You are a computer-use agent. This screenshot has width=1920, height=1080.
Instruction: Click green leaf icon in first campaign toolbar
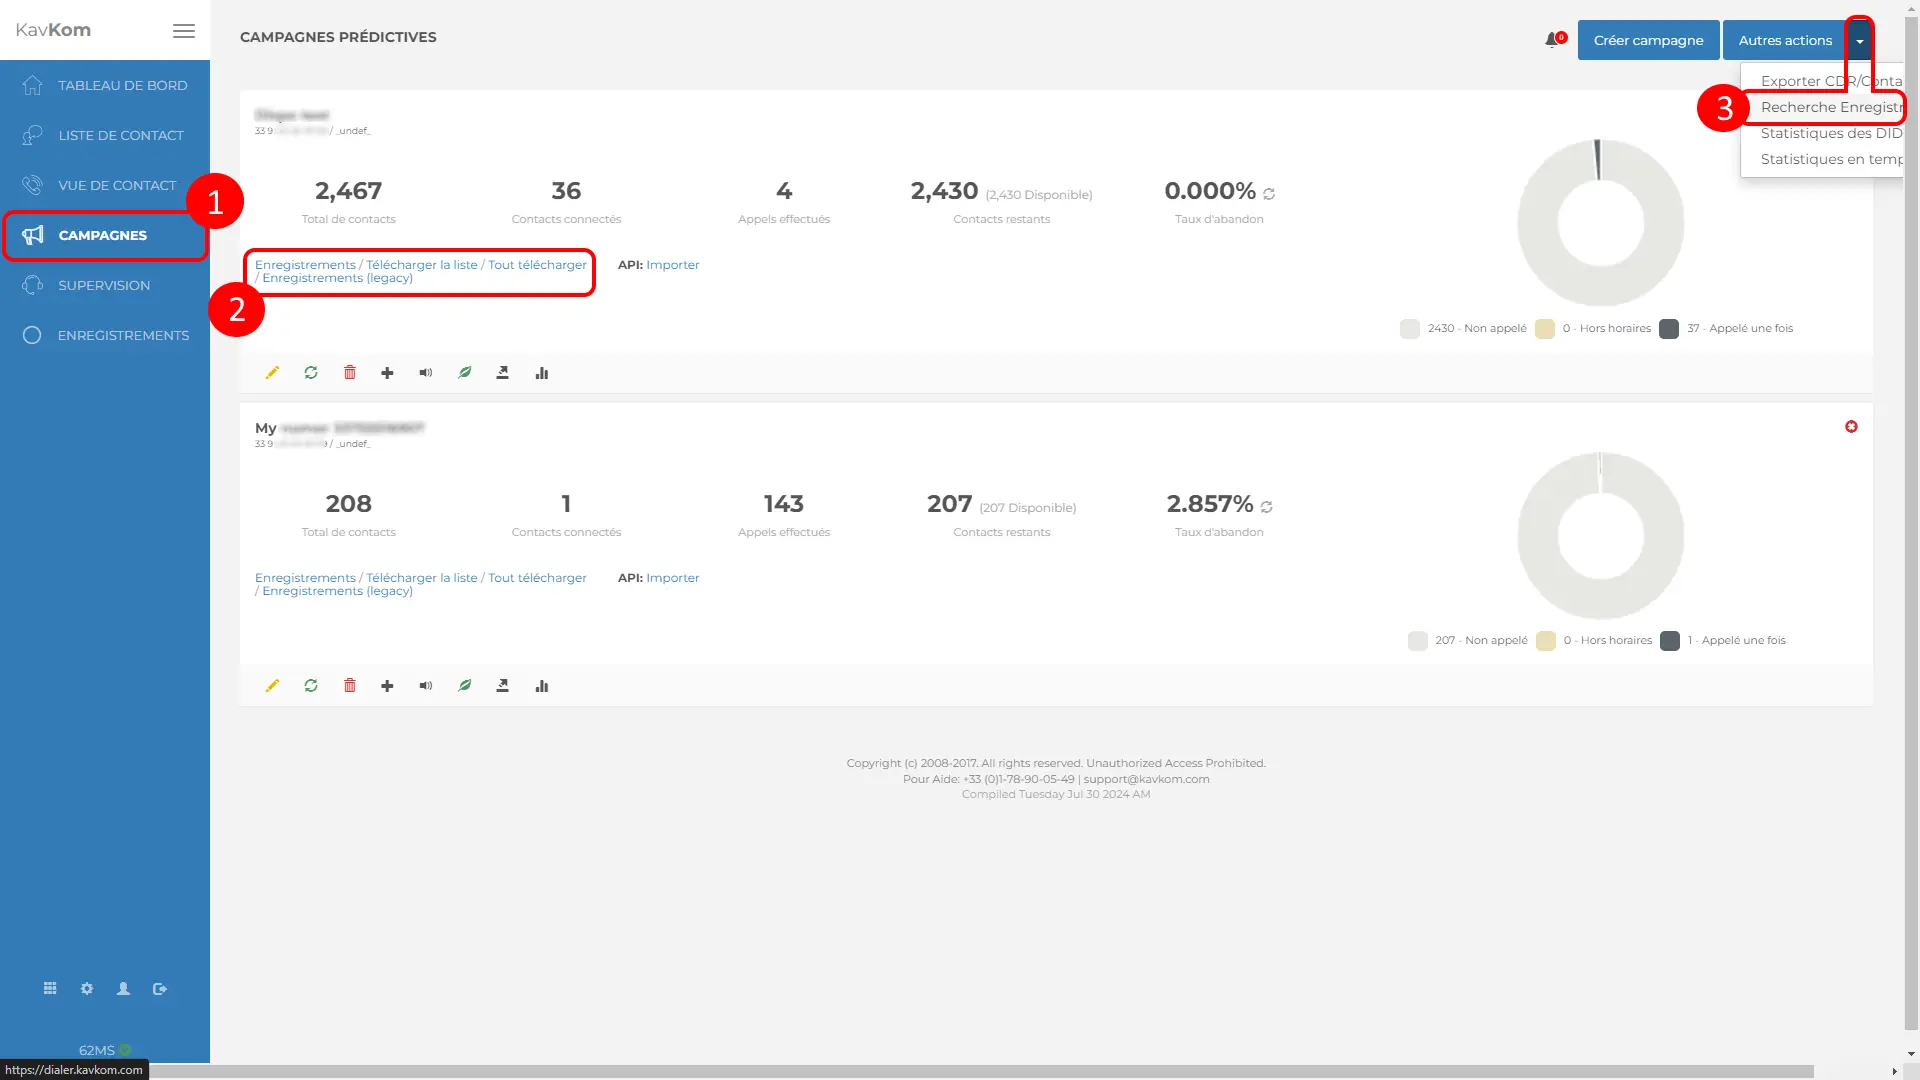pyautogui.click(x=465, y=373)
